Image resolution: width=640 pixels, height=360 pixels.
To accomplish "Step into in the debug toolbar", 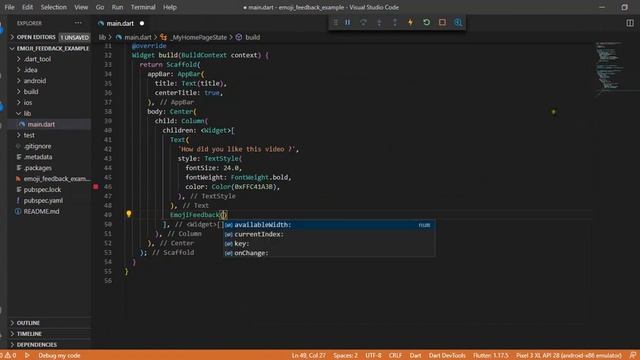I will (x=379, y=22).
